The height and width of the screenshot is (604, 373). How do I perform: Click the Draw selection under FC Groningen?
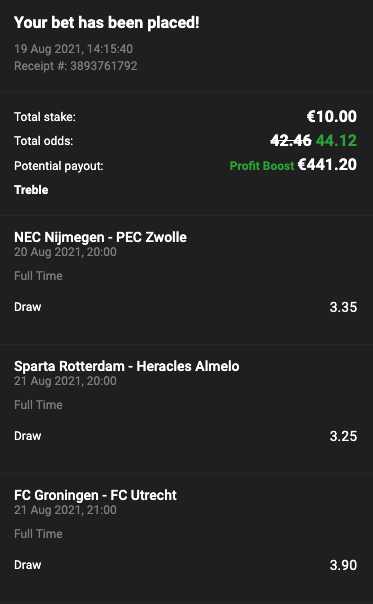(x=28, y=565)
